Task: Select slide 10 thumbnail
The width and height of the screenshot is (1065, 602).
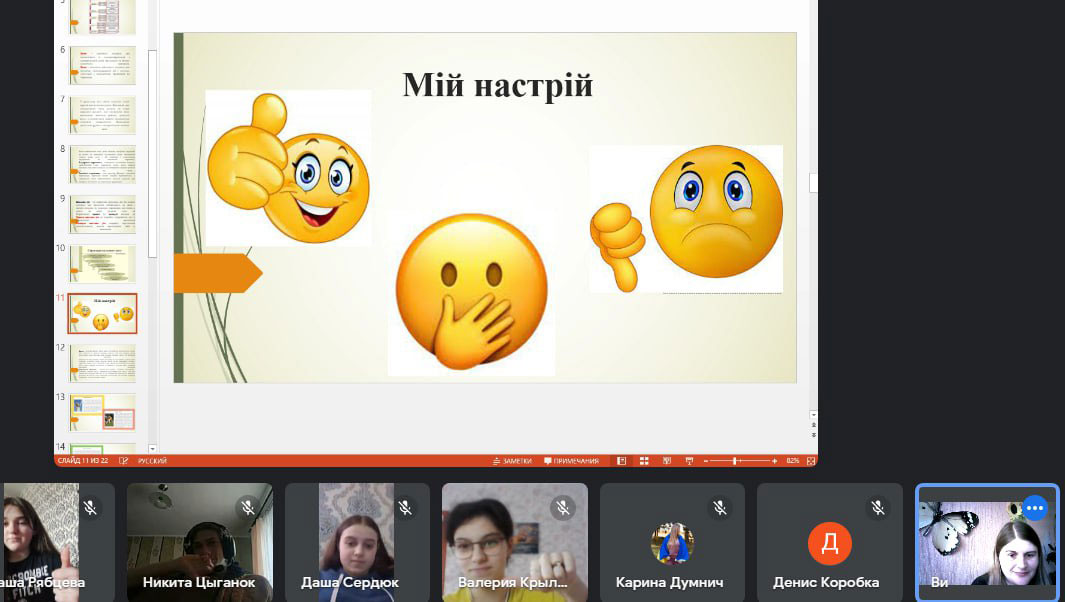Action: pyautogui.click(x=103, y=264)
